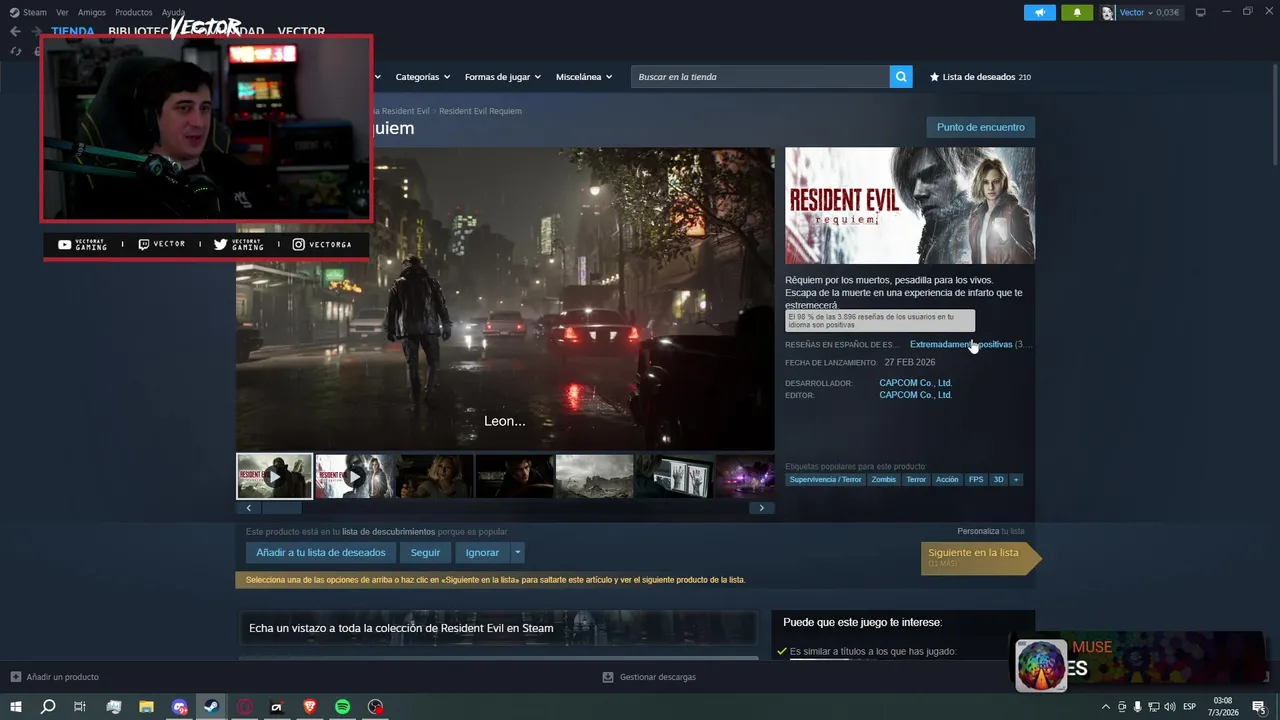The height and width of the screenshot is (720, 1280).
Task: Click the Resident Evil Requiem breadcrumb
Action: tap(480, 111)
